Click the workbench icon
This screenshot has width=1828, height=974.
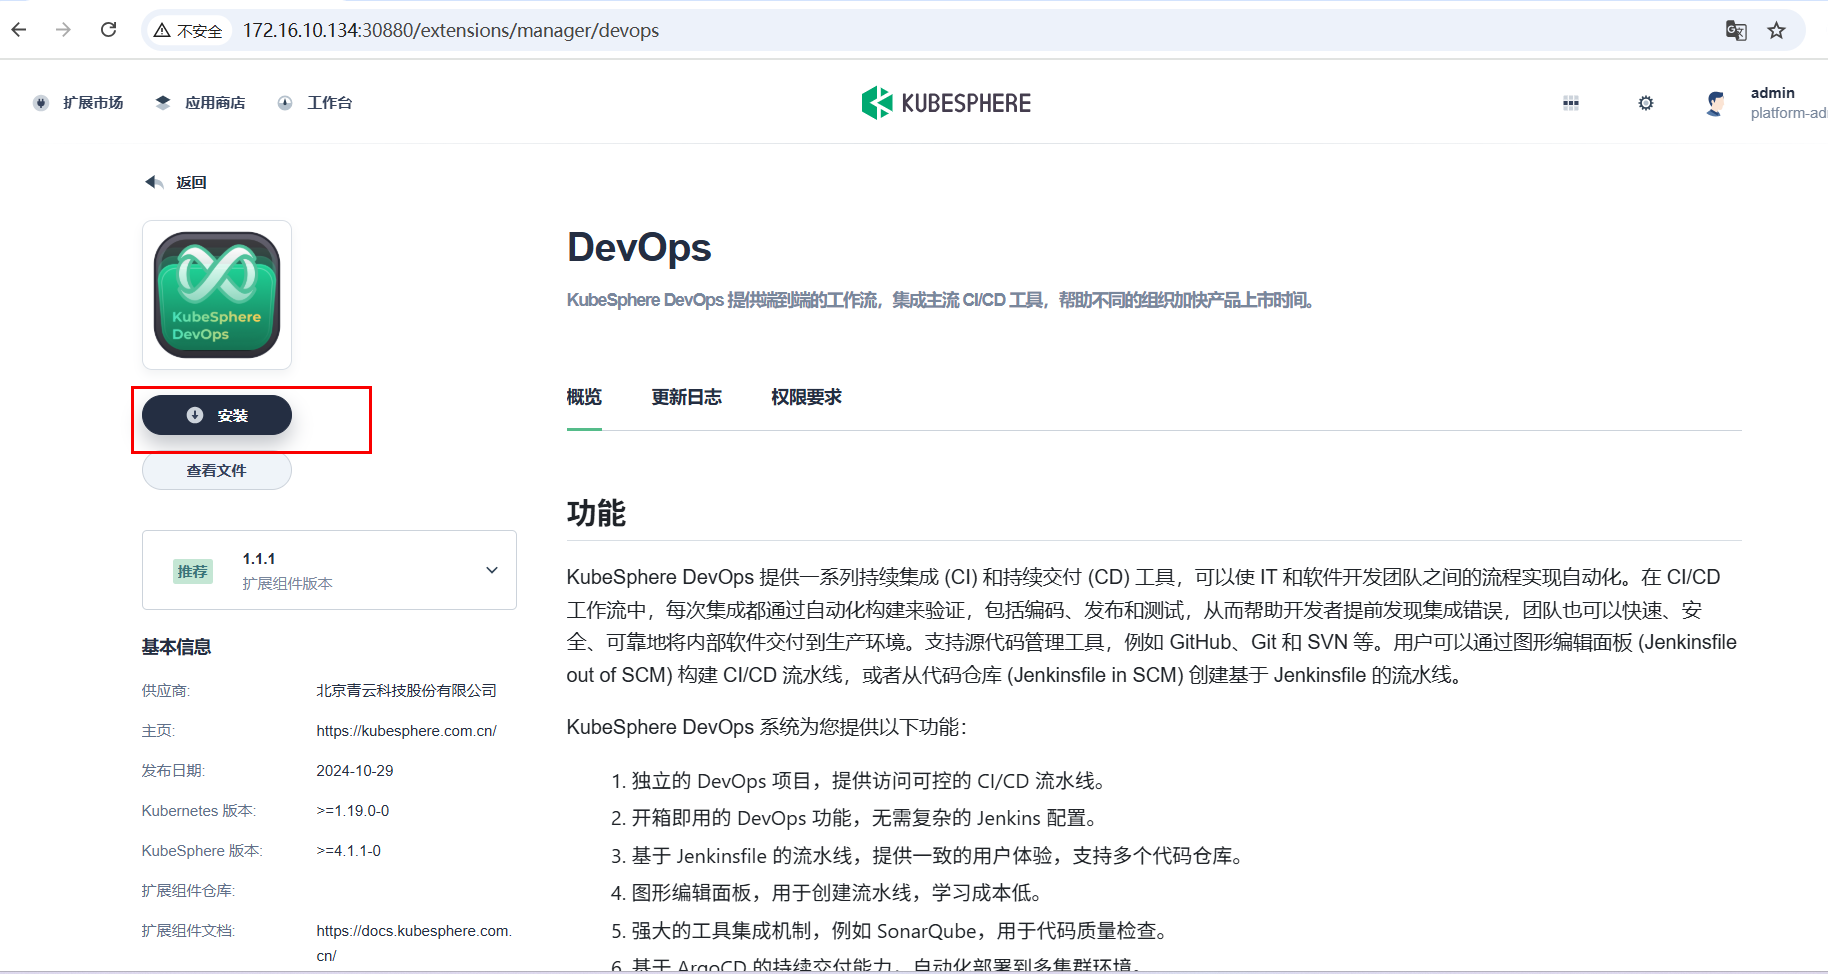[285, 103]
